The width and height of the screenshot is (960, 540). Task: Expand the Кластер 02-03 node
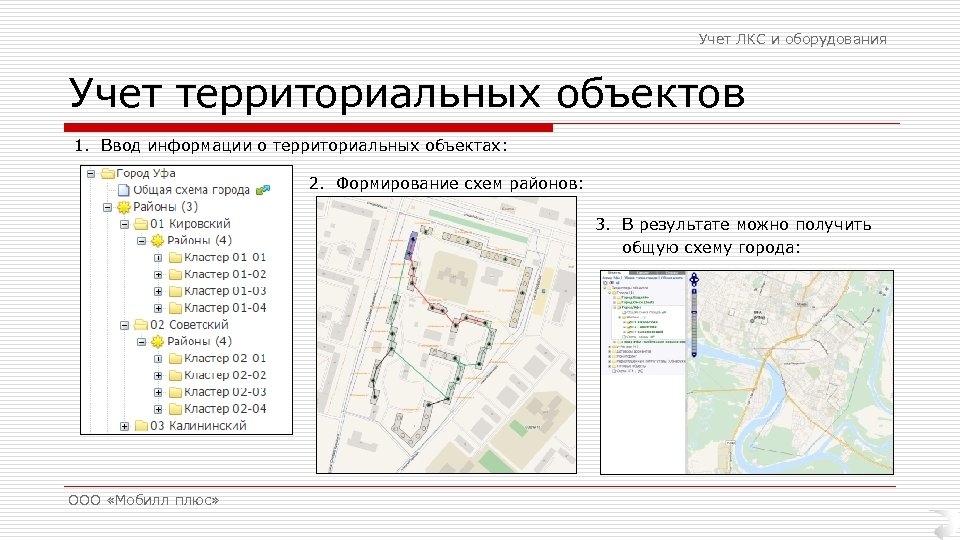coord(158,393)
